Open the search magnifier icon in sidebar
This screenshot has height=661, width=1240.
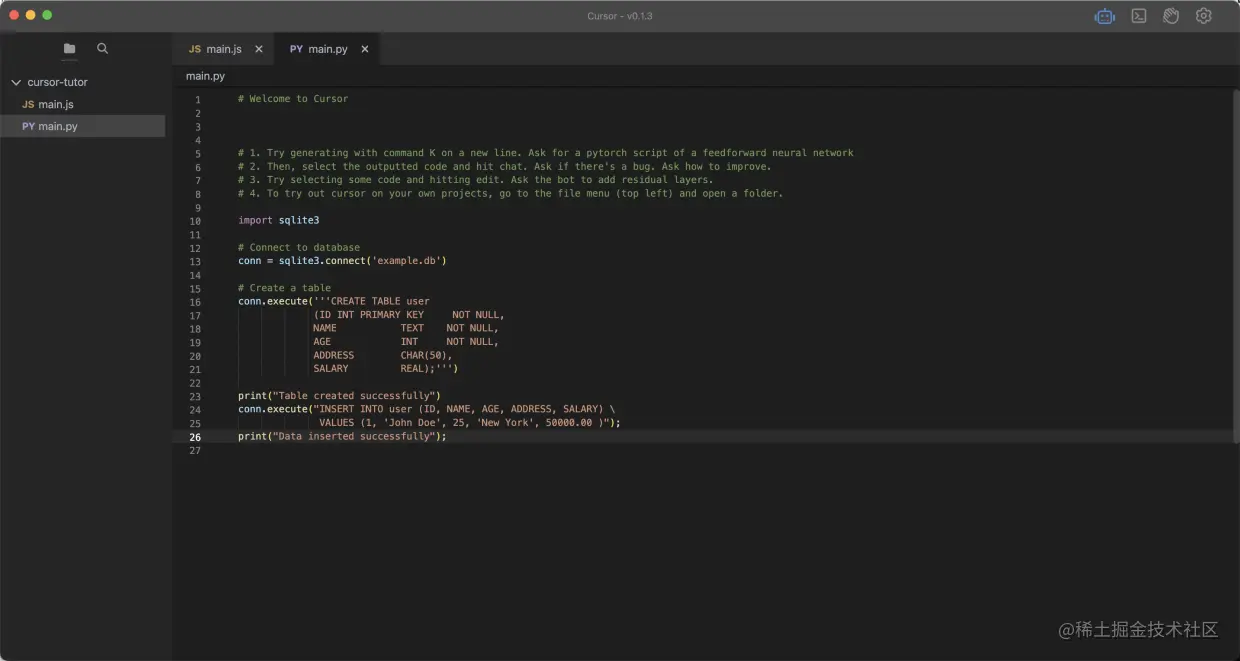pyautogui.click(x=102, y=48)
